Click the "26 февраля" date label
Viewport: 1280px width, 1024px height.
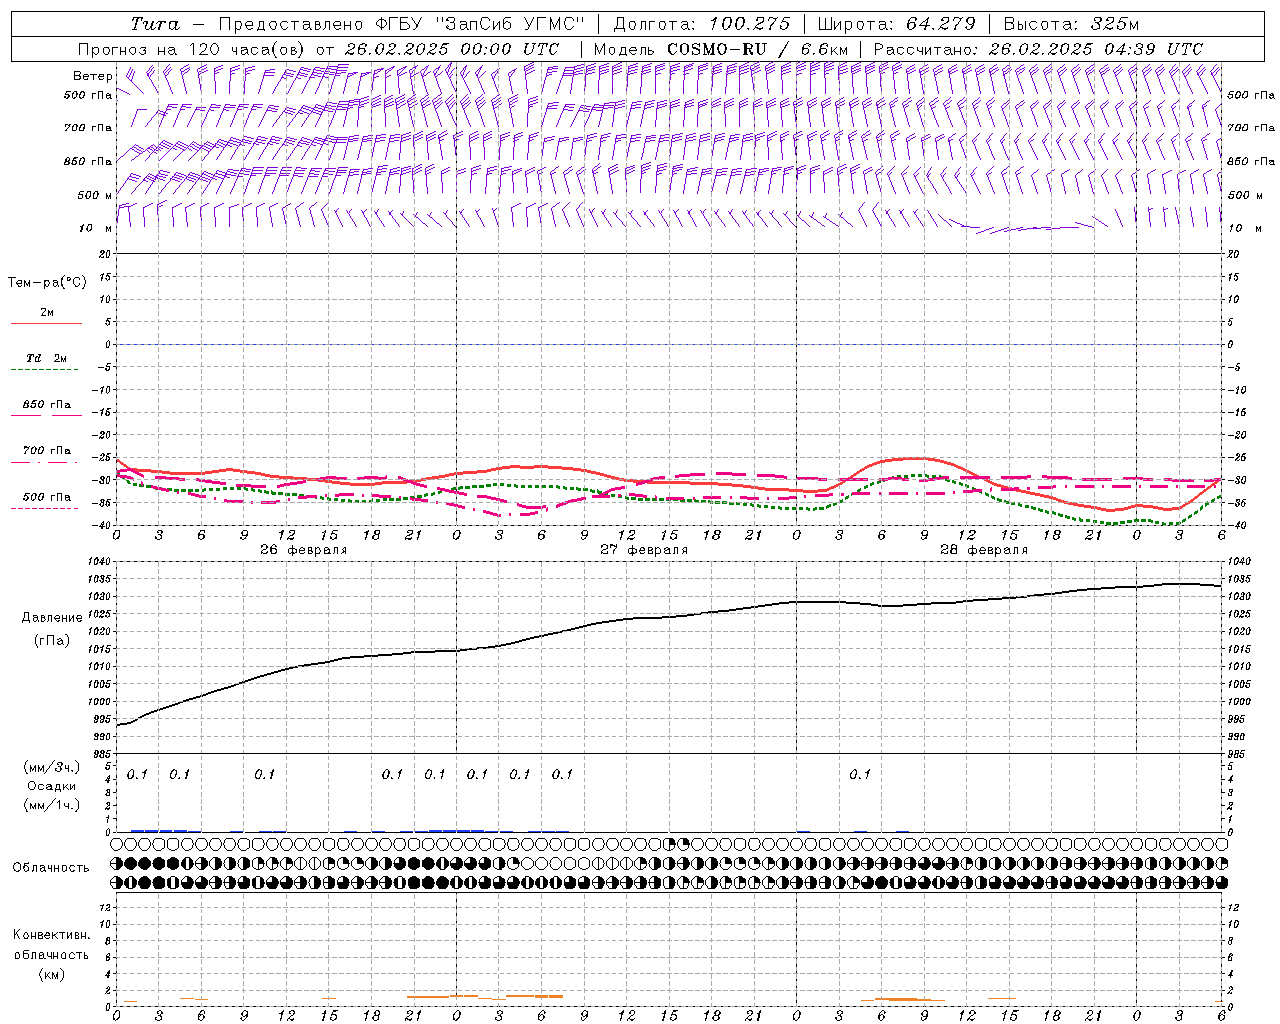pos(304,550)
